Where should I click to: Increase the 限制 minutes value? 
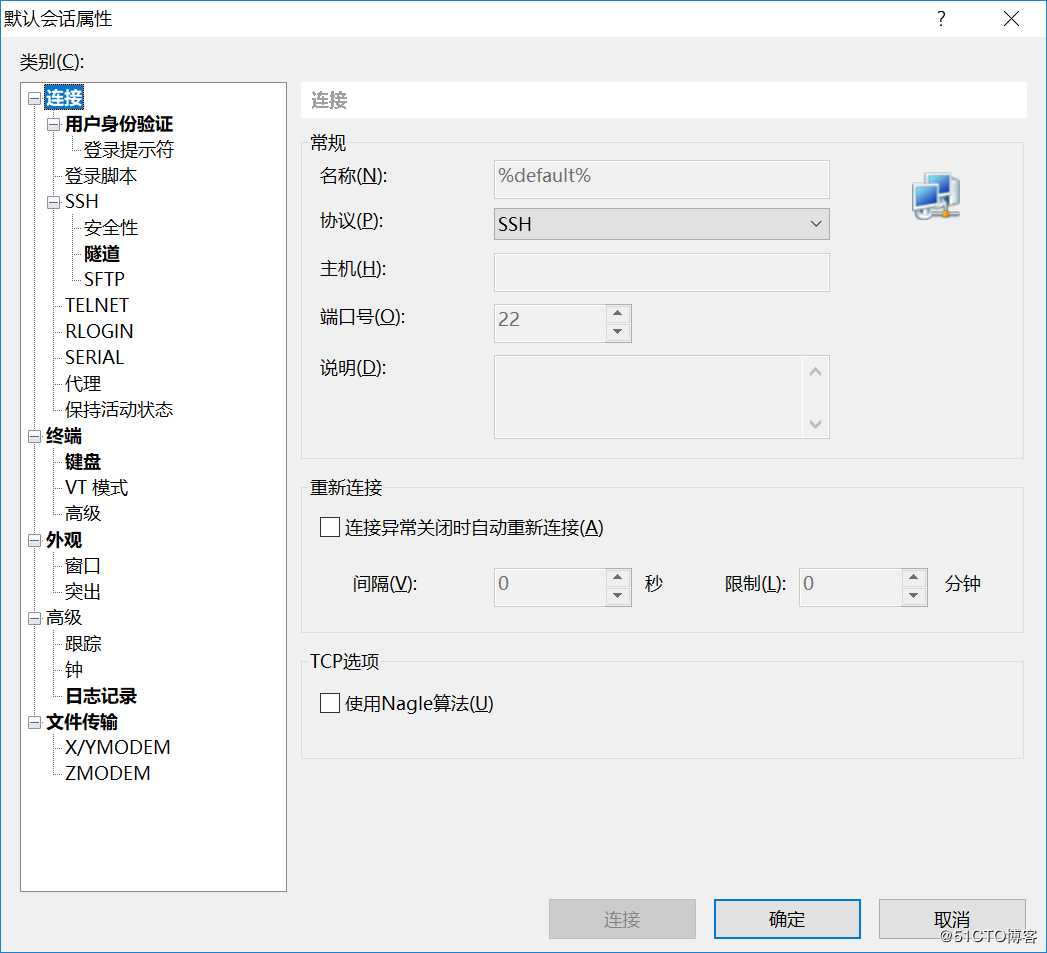click(x=913, y=577)
